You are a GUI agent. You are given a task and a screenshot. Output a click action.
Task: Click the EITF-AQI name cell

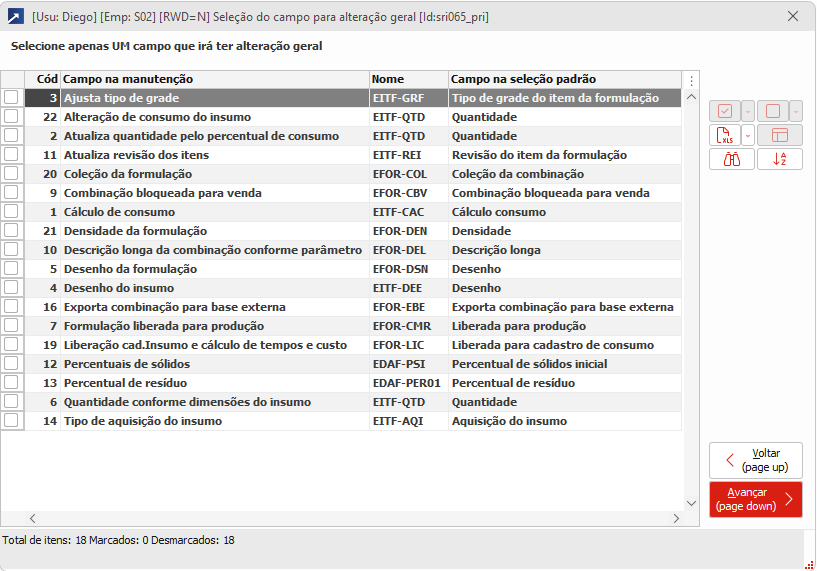click(408, 421)
